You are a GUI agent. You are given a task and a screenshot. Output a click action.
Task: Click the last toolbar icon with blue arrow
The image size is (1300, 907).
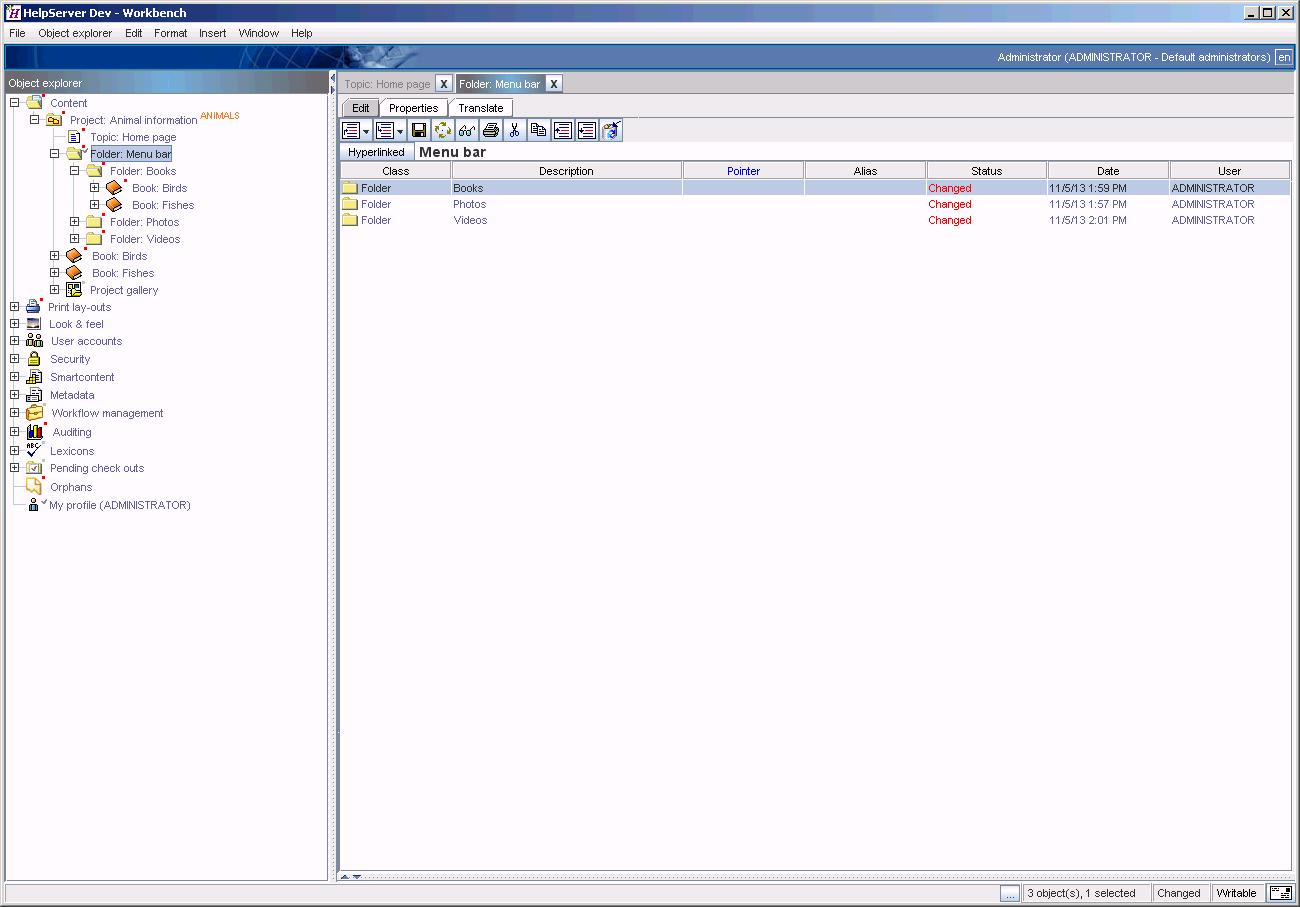611,130
